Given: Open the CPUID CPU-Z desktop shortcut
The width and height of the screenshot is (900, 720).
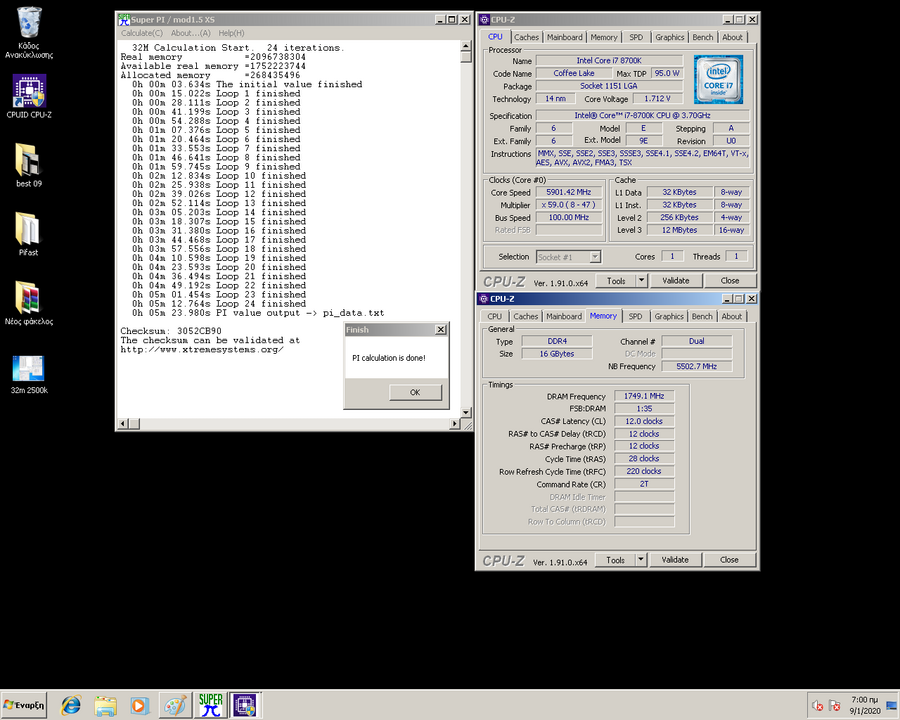Looking at the screenshot, I should pos(29,96).
